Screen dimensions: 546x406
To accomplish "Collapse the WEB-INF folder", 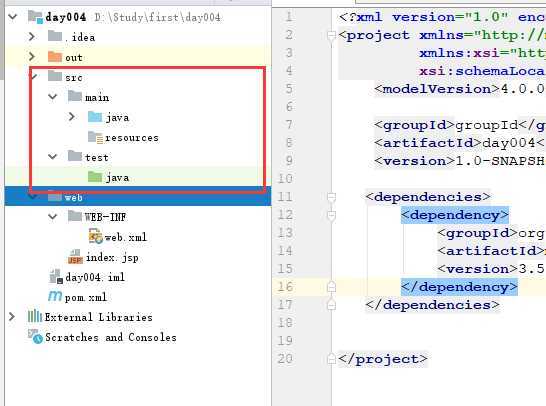I will coord(53,217).
